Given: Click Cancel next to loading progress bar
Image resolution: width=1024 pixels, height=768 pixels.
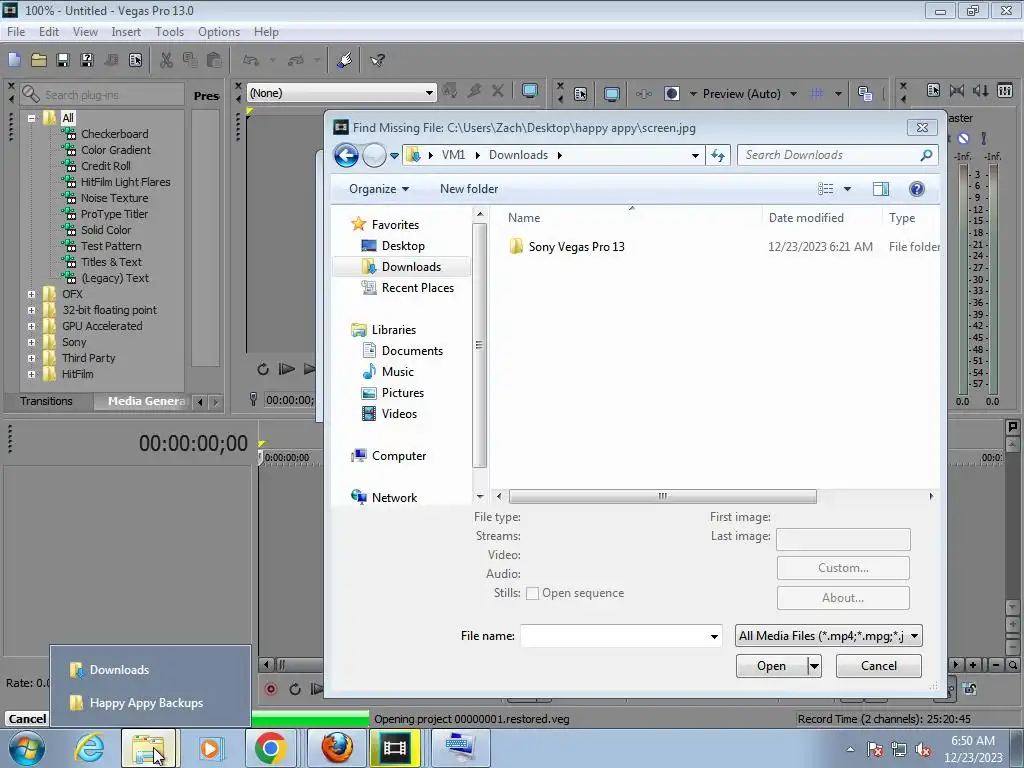Looking at the screenshot, I should [x=27, y=719].
